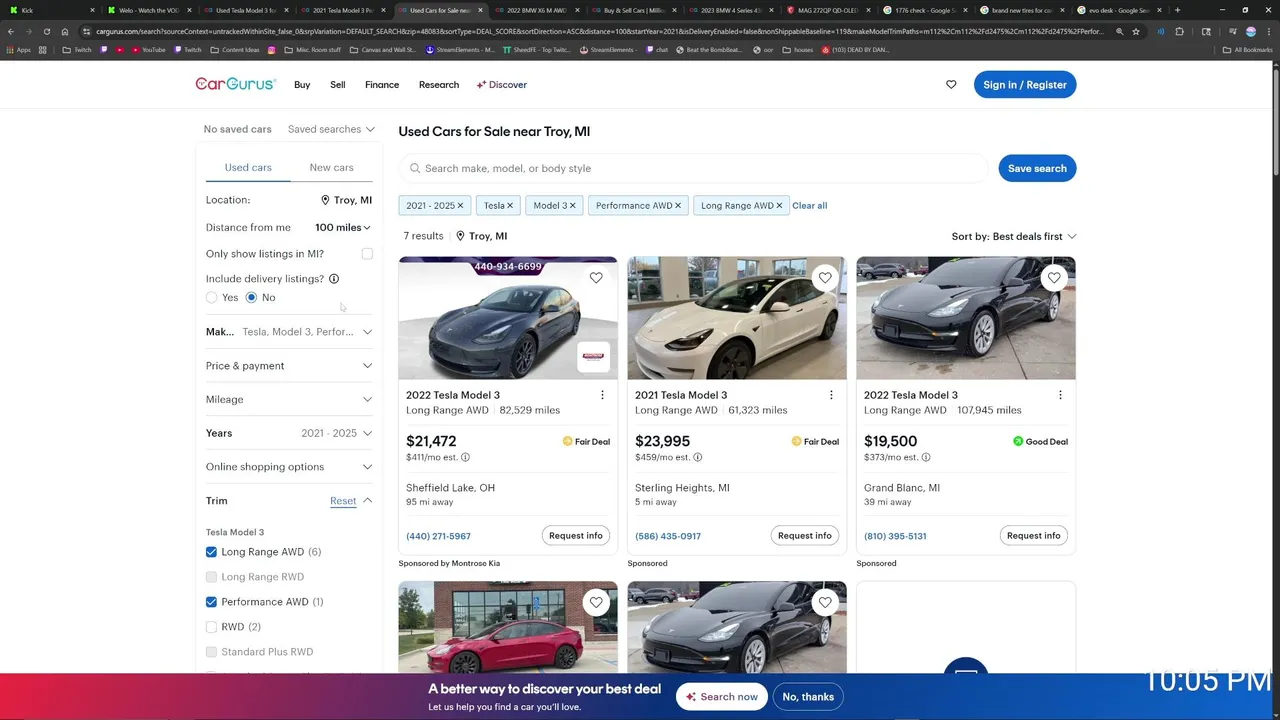This screenshot has height=720, width=1280.
Task: Click the search magnifier icon in search box
Action: 414,168
